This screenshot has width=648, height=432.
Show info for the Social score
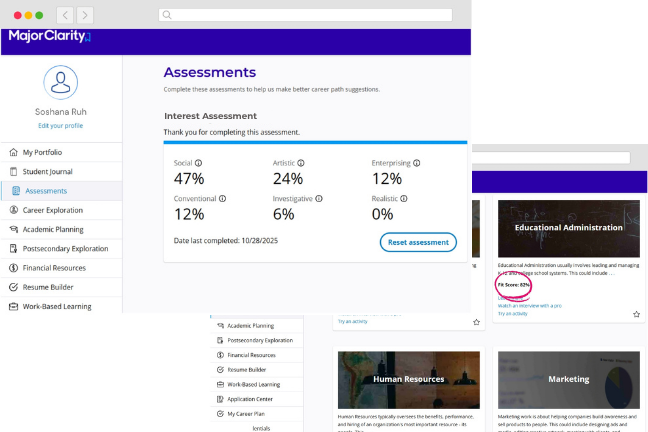point(198,163)
